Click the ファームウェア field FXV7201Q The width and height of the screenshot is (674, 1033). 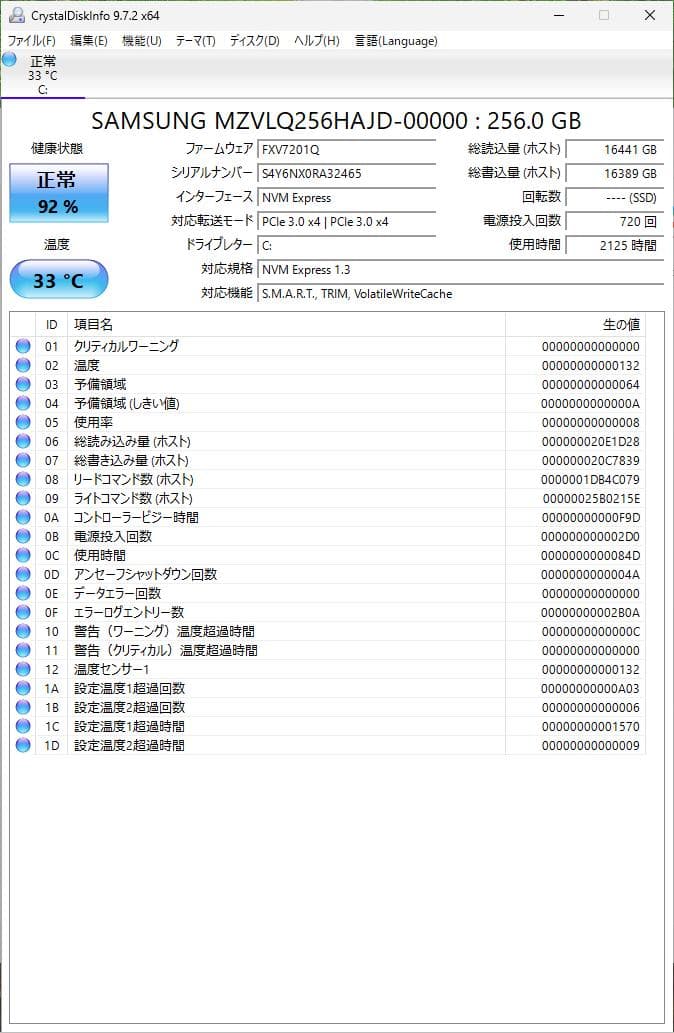point(347,150)
